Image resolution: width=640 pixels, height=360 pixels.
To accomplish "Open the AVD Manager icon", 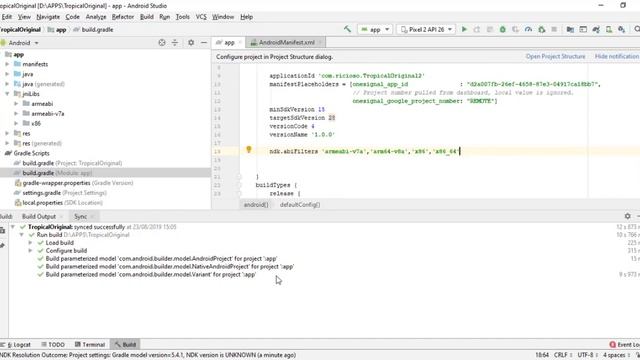I will (x=609, y=29).
